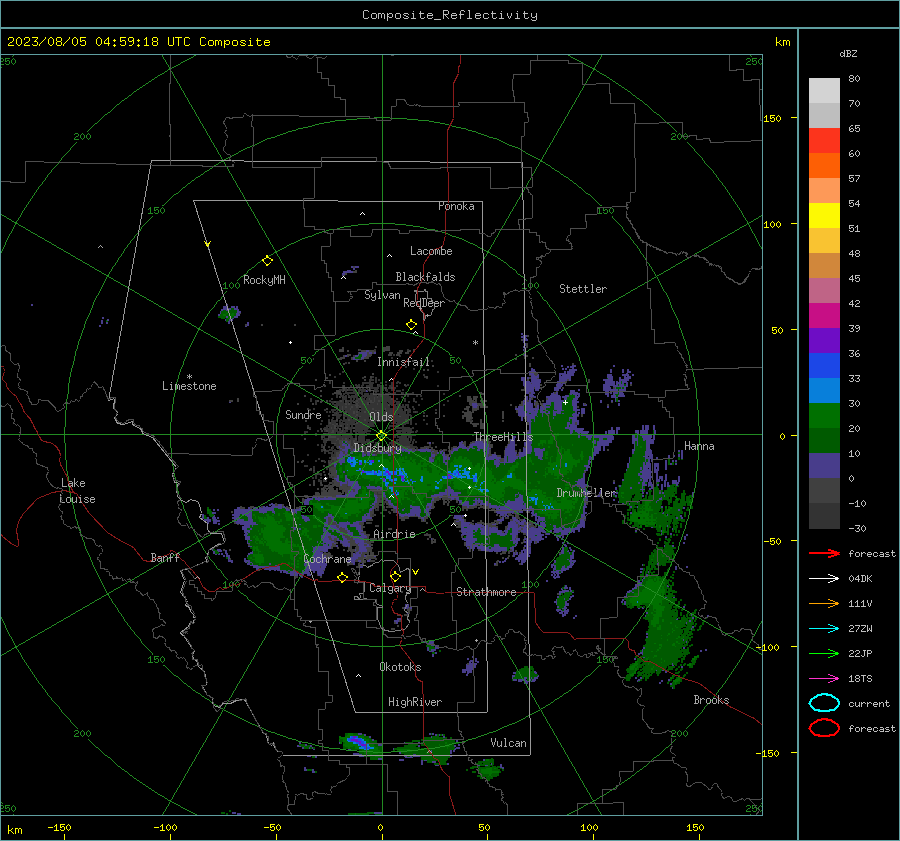Click the Strathmore city label

(486, 592)
